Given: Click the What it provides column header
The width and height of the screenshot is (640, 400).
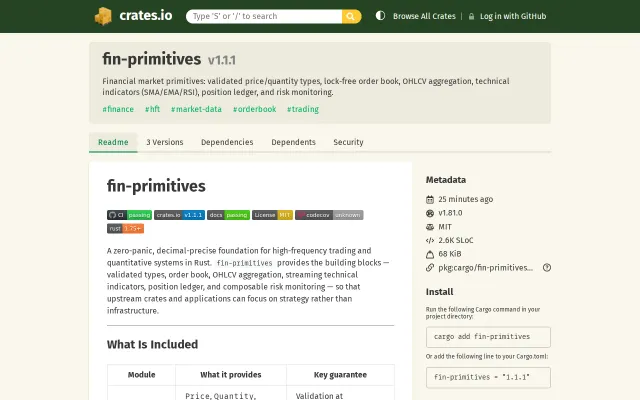Looking at the screenshot, I should pyautogui.click(x=231, y=375).
